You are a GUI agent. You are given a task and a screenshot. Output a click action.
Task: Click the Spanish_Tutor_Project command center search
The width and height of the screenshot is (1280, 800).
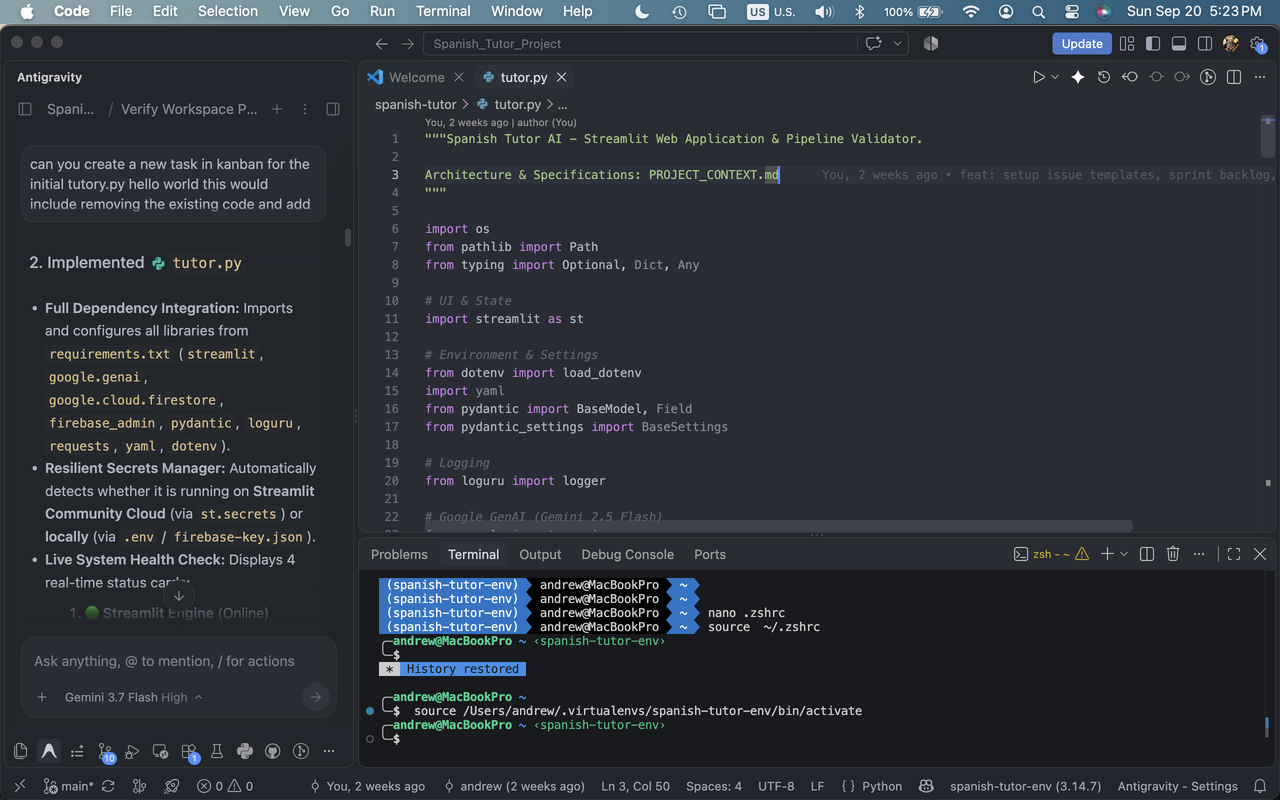[x=640, y=44]
